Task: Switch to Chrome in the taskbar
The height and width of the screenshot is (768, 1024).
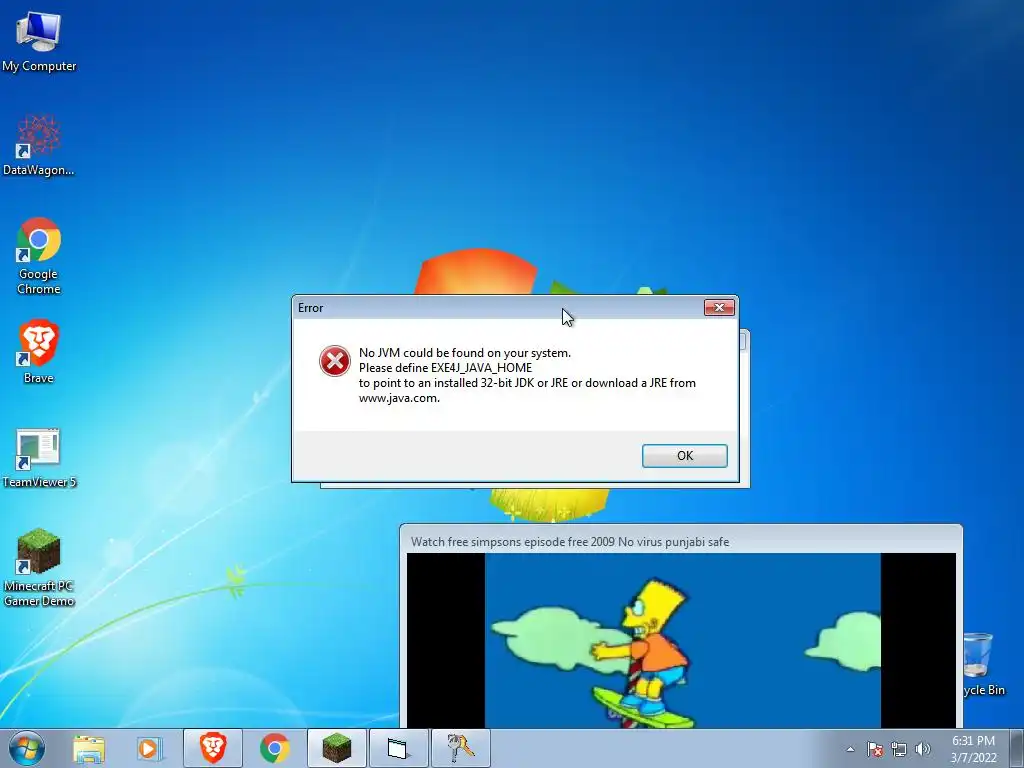Action: tap(275, 748)
